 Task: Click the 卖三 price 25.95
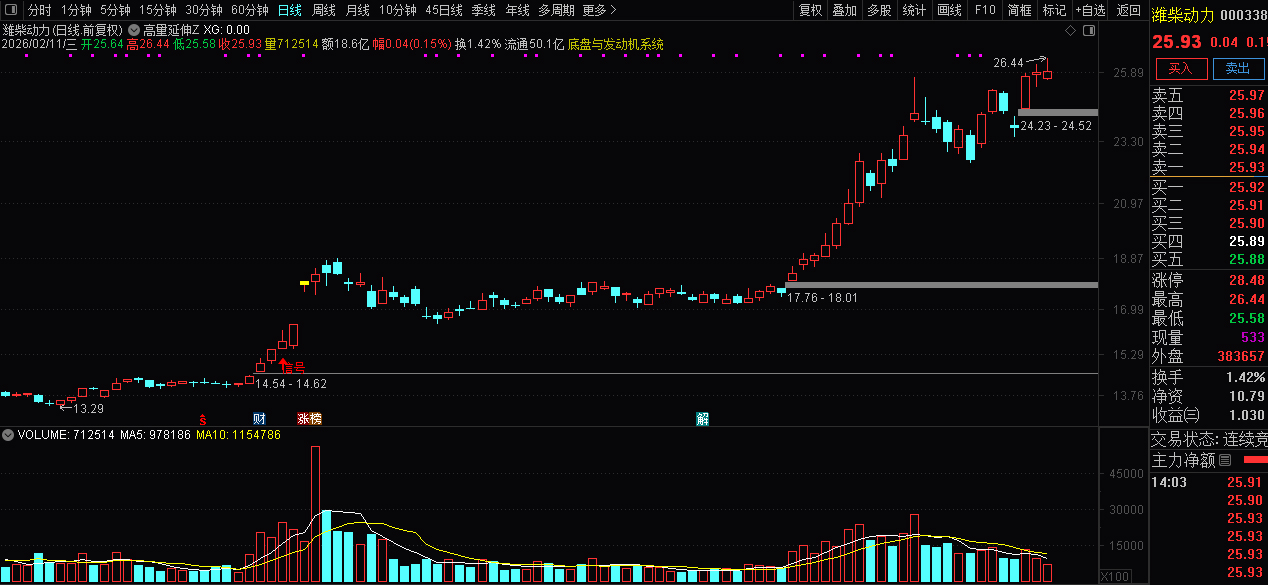(1247, 132)
